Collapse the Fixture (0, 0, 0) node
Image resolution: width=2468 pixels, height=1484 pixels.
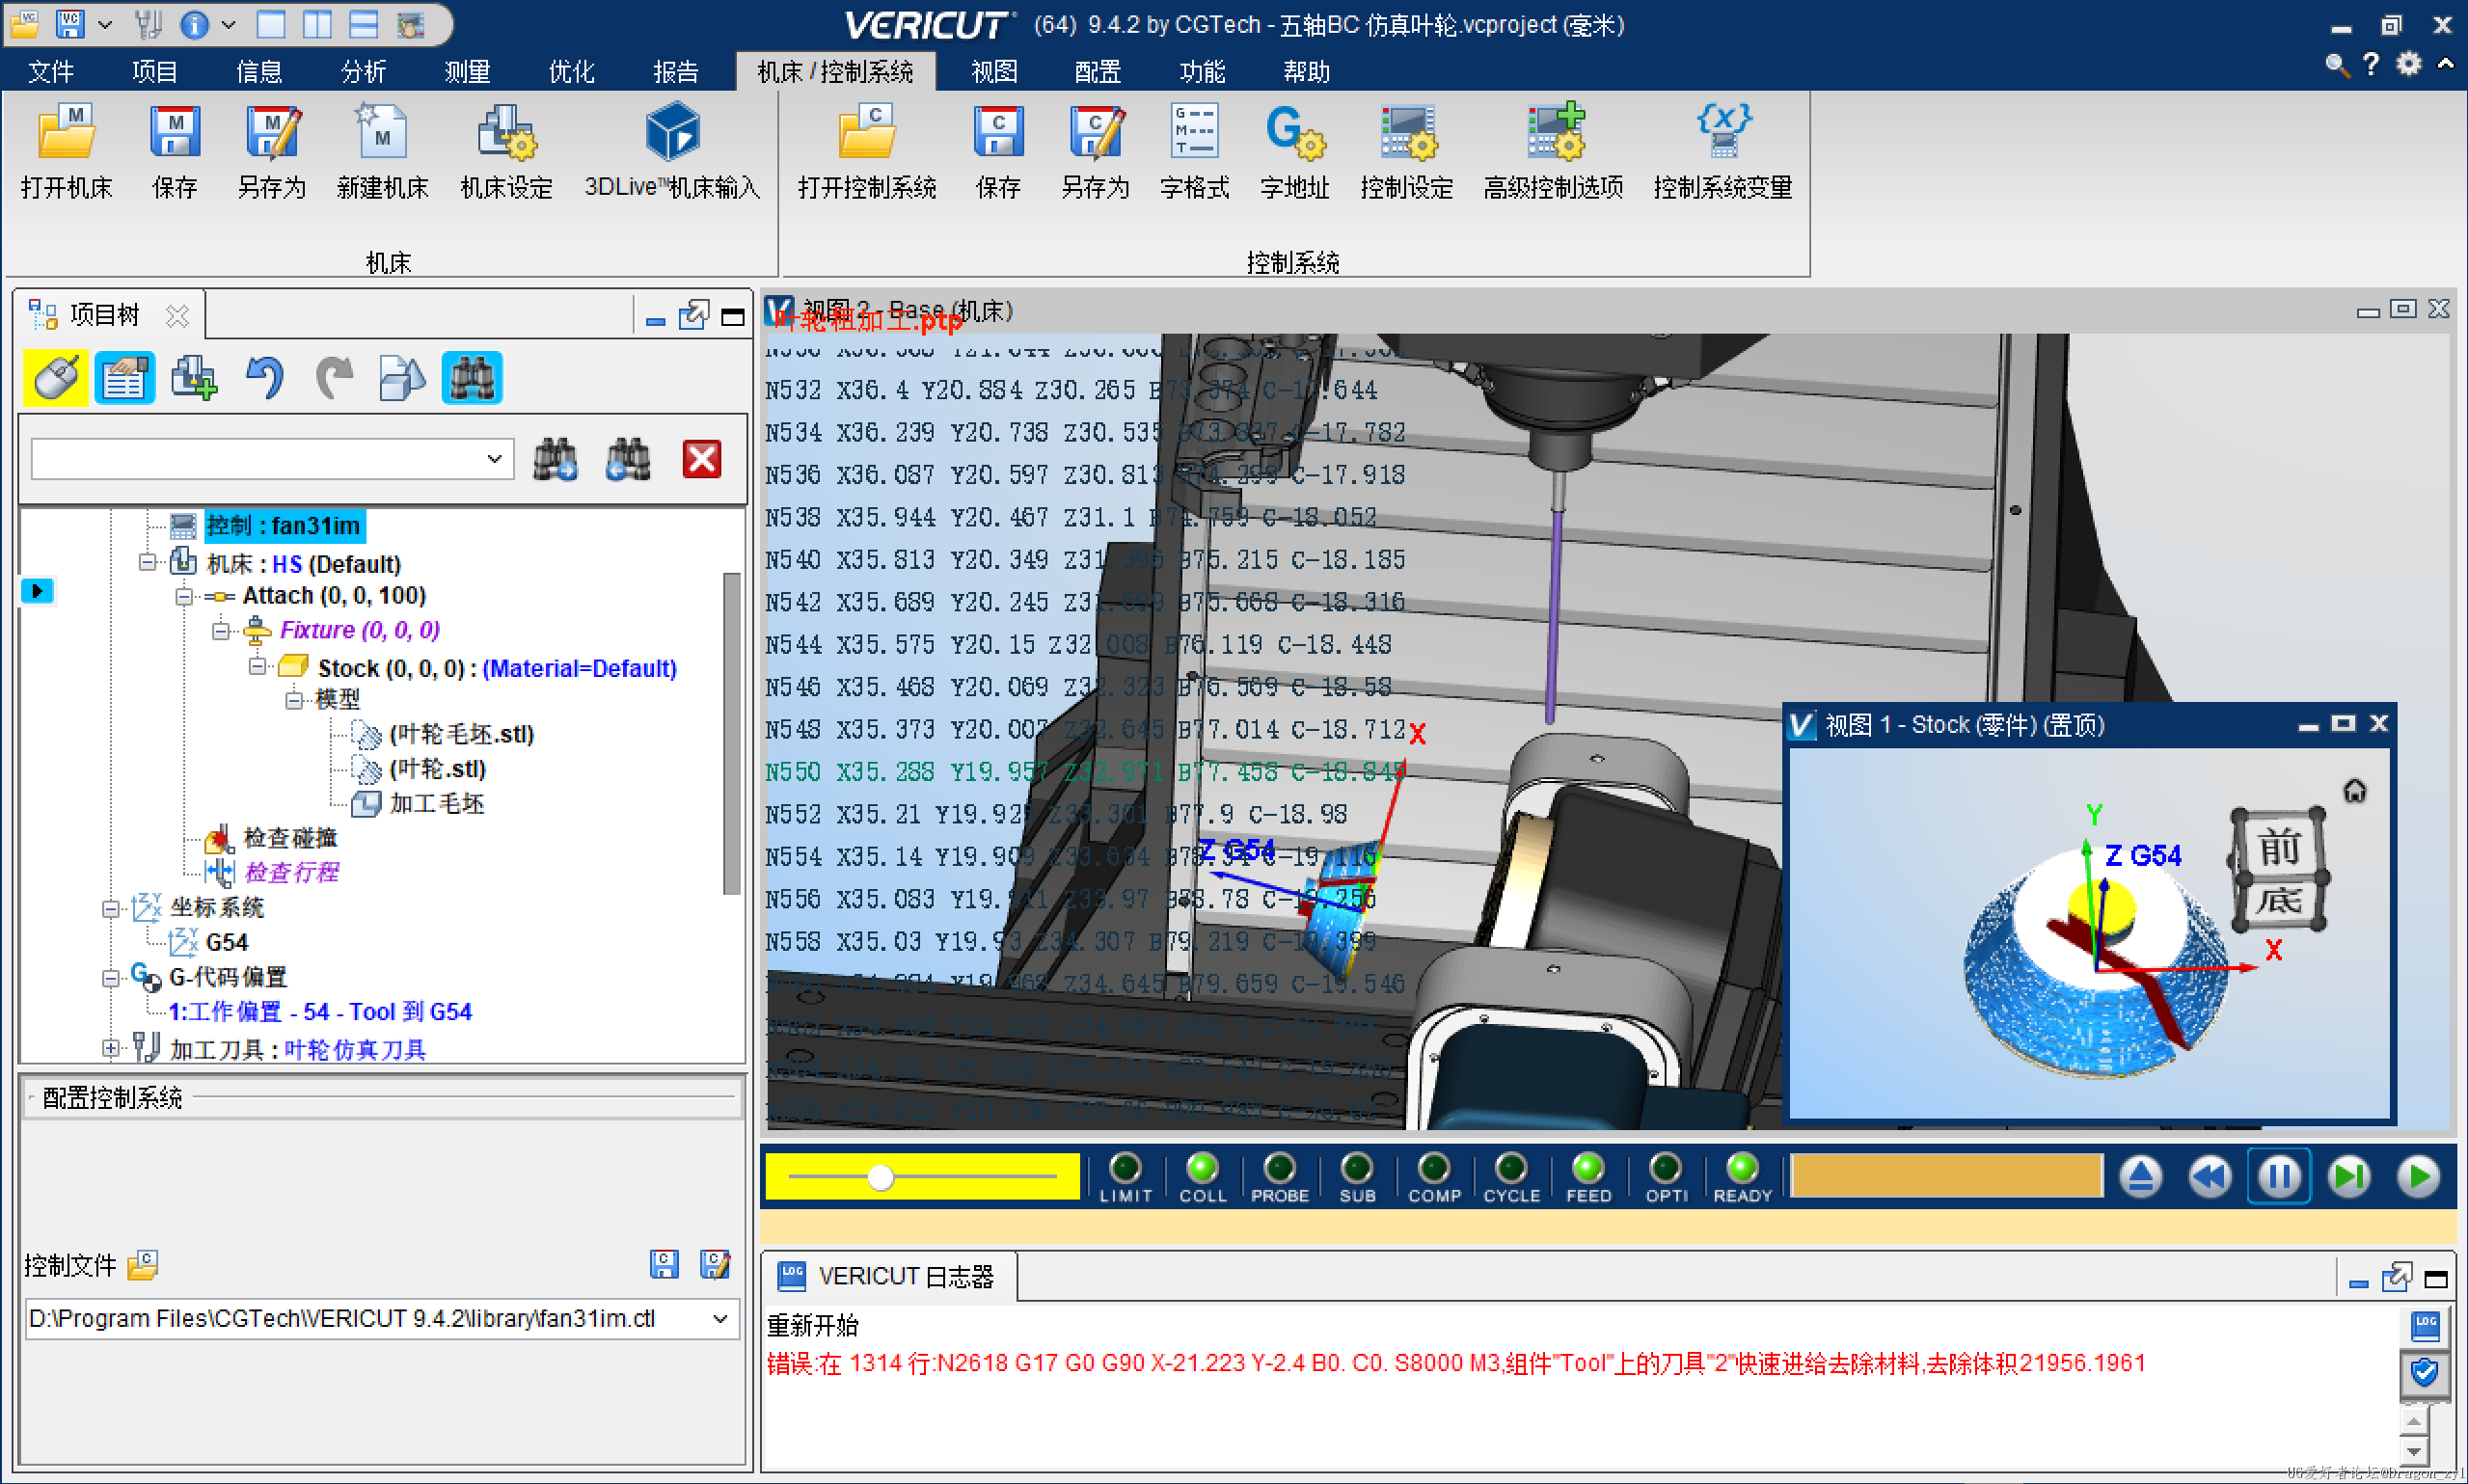tap(221, 631)
